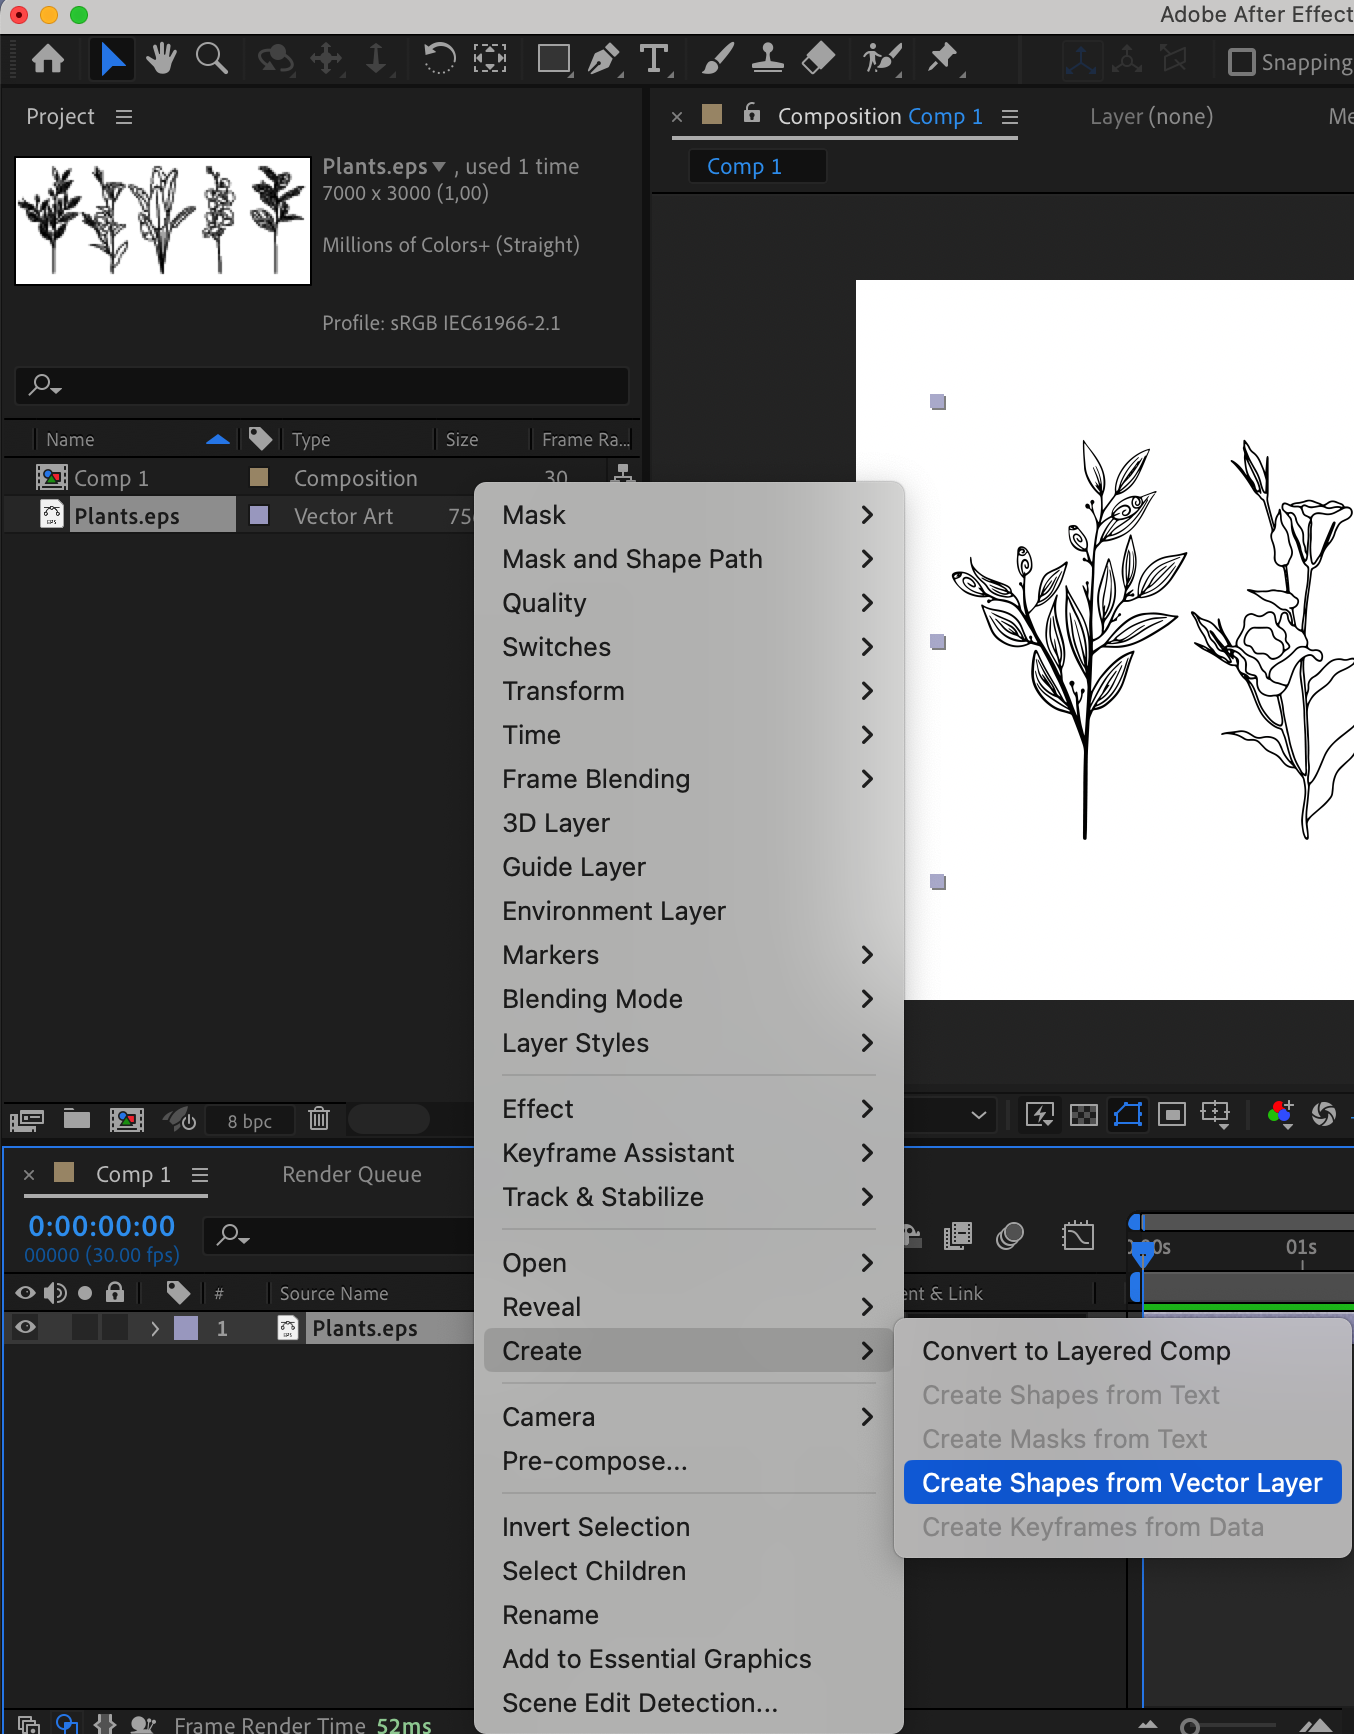Select the Pen tool

tap(603, 59)
